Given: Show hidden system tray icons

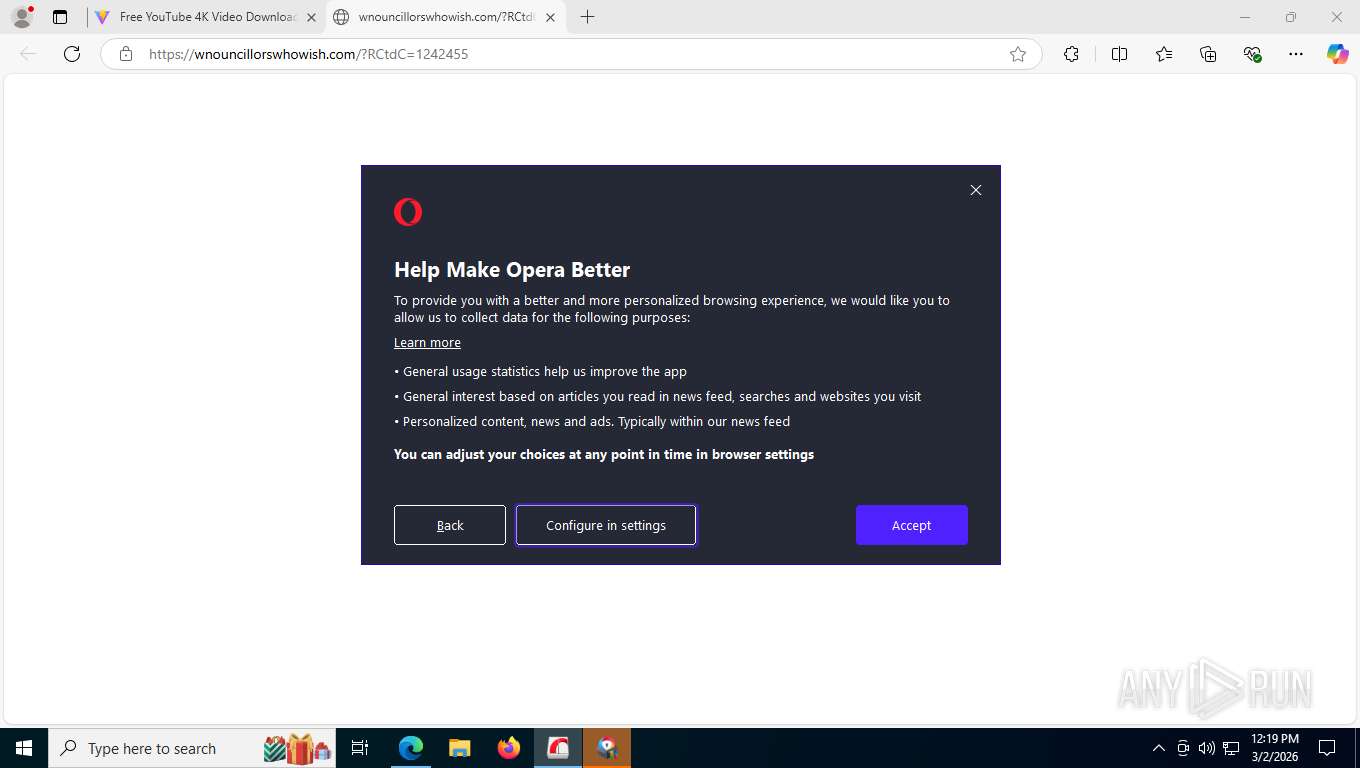Looking at the screenshot, I should [x=1159, y=748].
